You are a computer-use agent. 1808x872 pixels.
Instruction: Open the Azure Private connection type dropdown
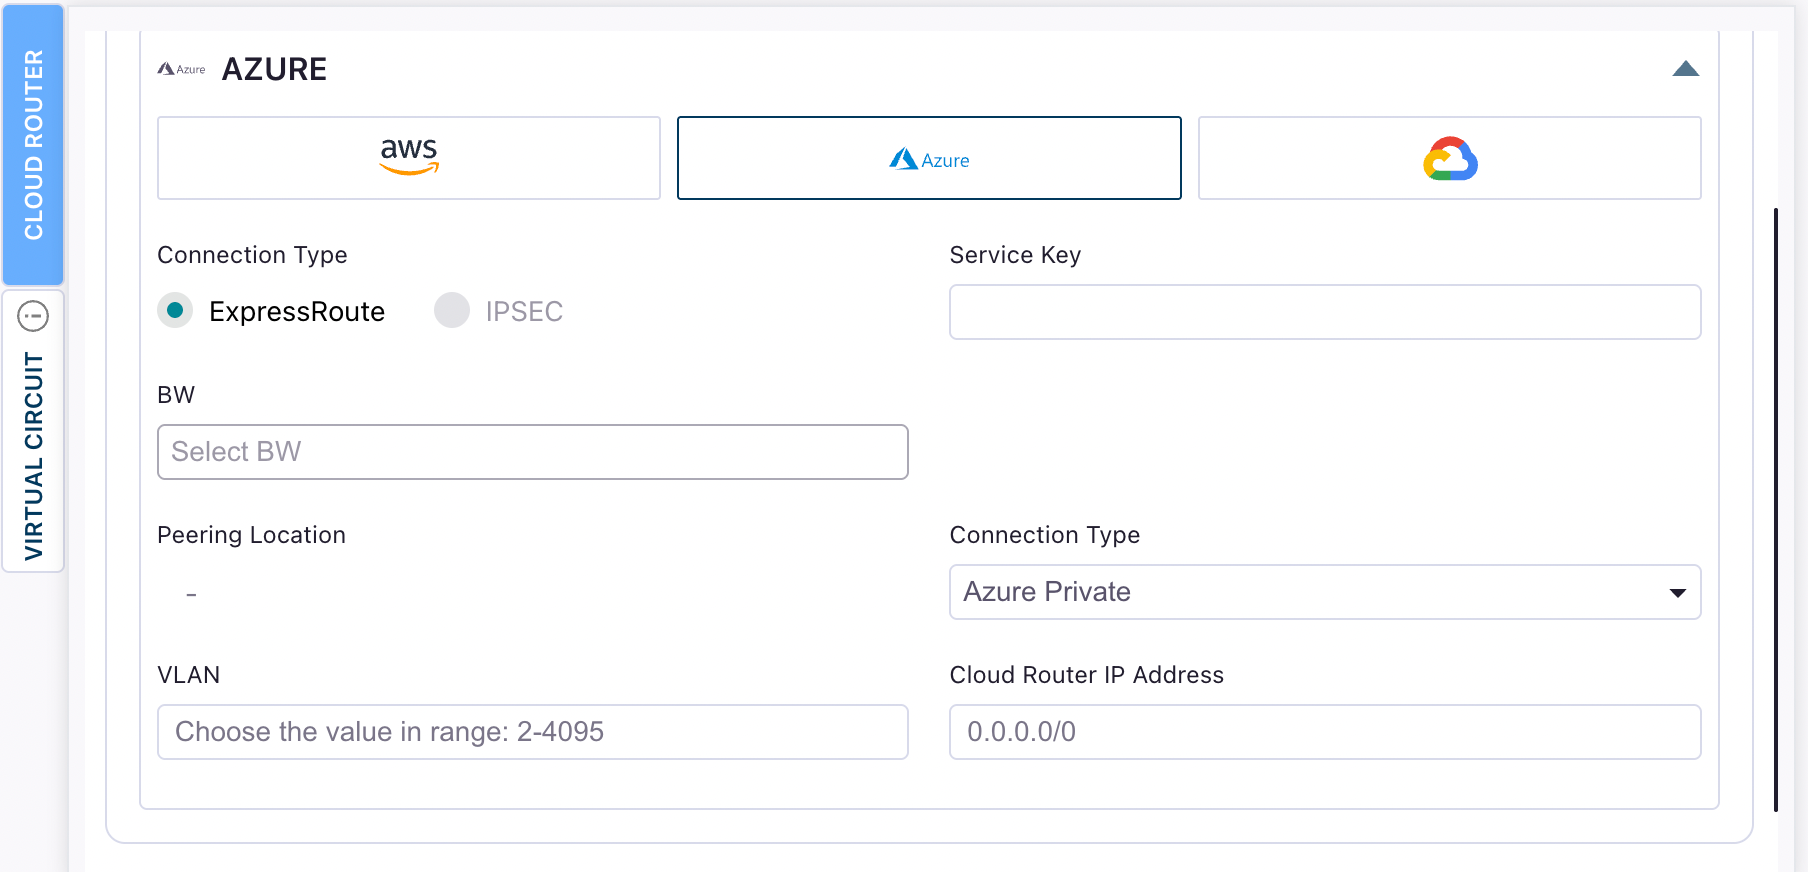click(1325, 592)
